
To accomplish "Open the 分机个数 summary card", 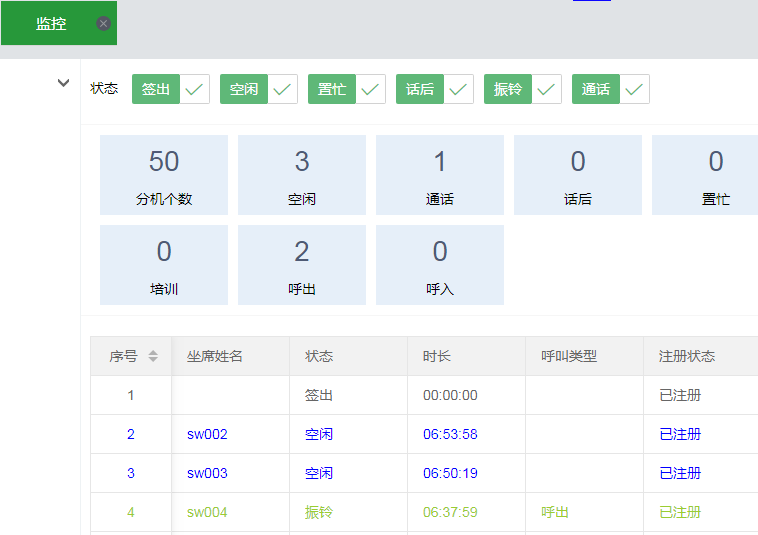I will point(164,175).
